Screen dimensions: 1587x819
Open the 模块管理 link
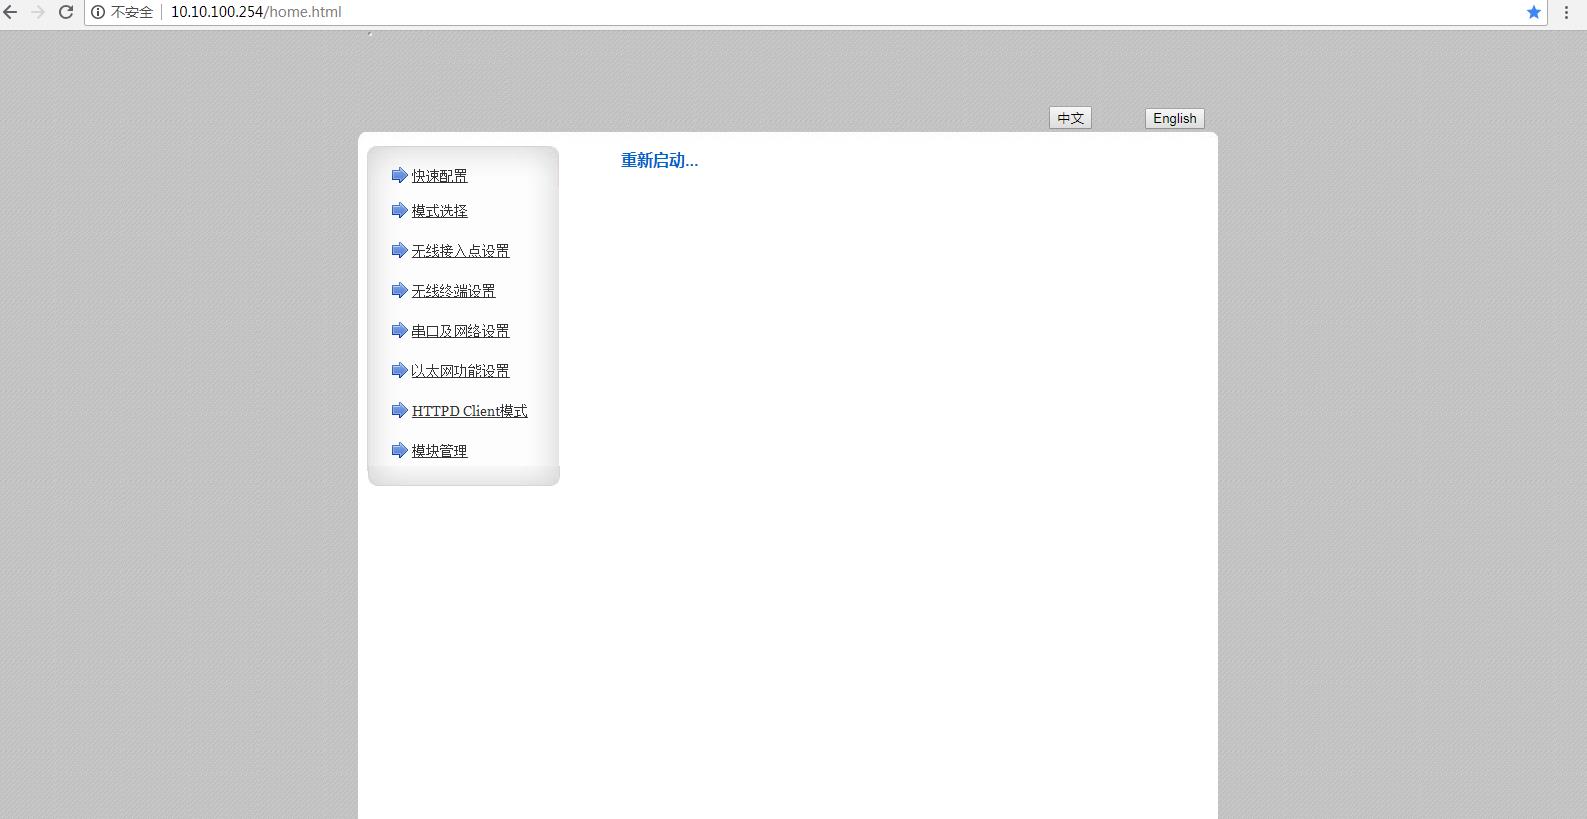439,451
